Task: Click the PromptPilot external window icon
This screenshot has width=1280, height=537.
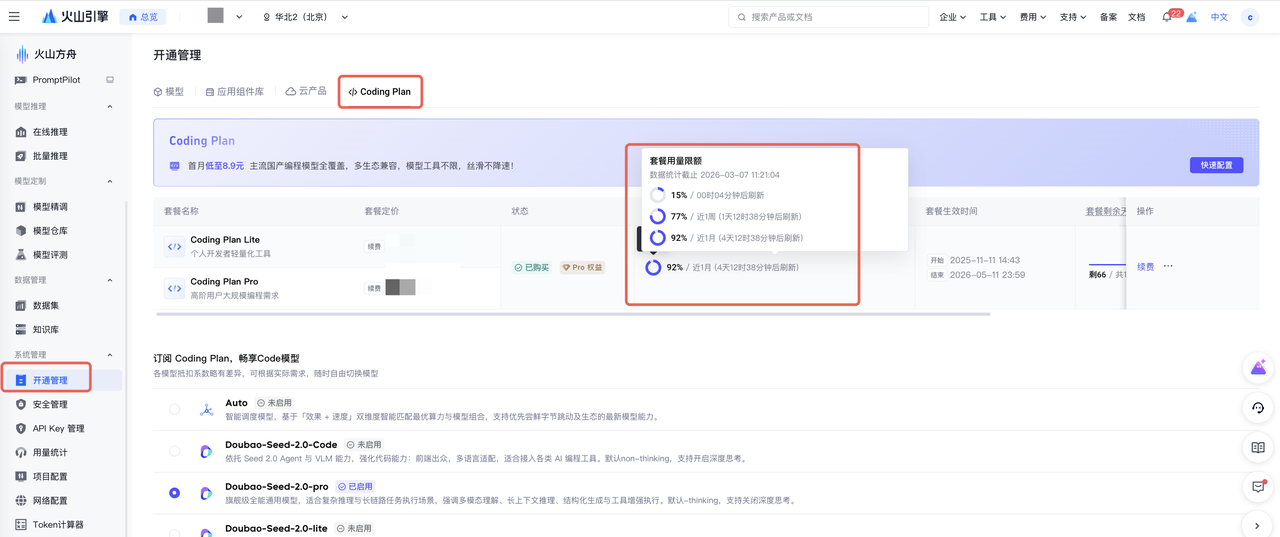Action: pyautogui.click(x=110, y=80)
